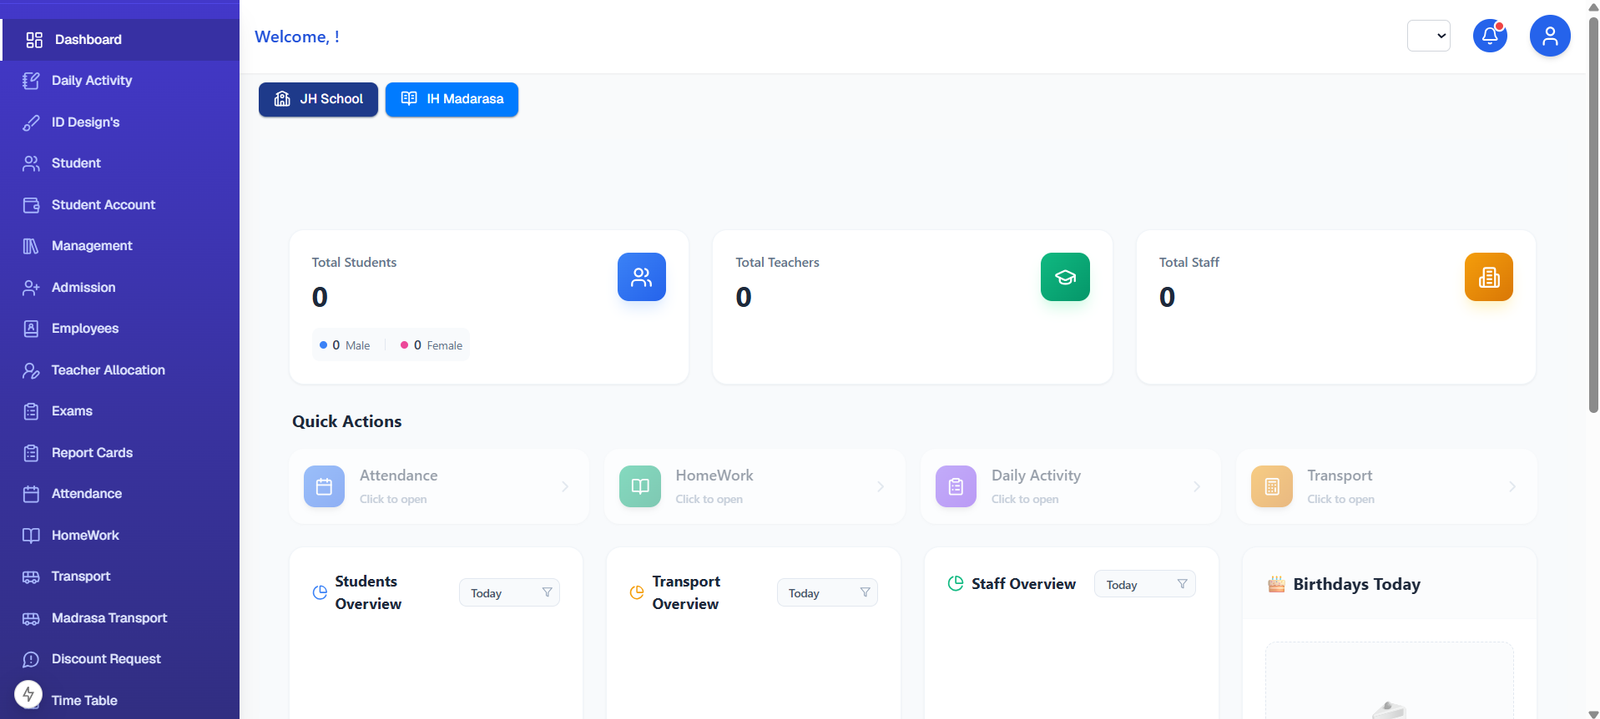
Task: Click the chevron on Attendance quick action
Action: click(x=565, y=487)
